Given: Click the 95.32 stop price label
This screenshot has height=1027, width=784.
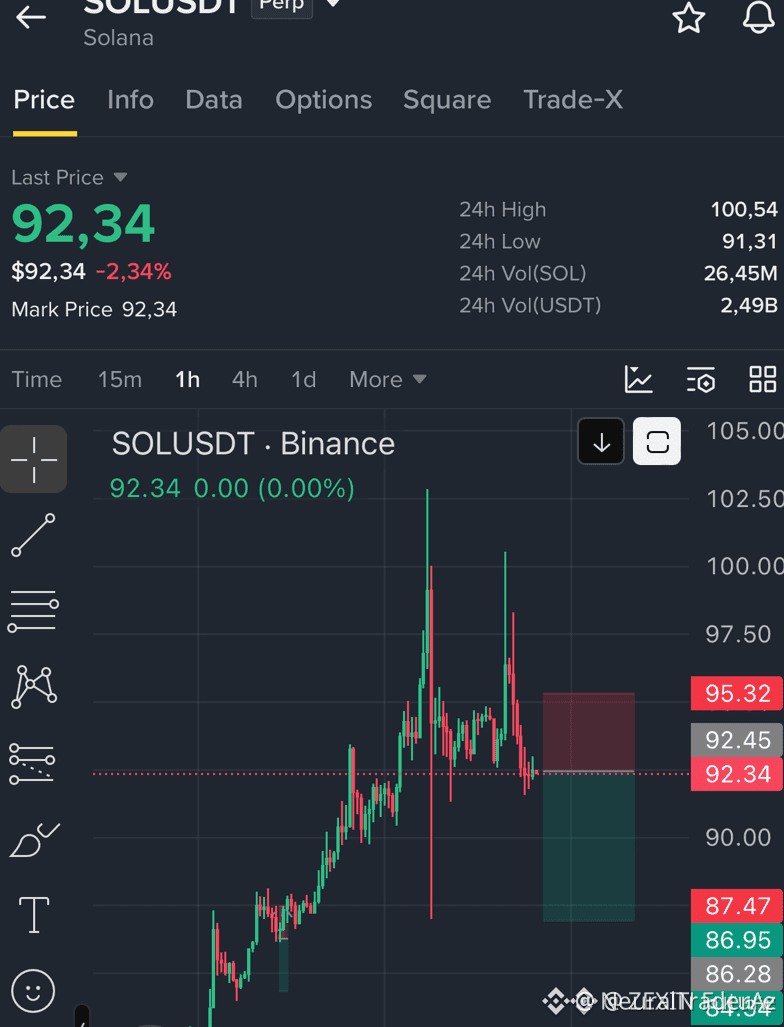Looking at the screenshot, I should point(737,694).
